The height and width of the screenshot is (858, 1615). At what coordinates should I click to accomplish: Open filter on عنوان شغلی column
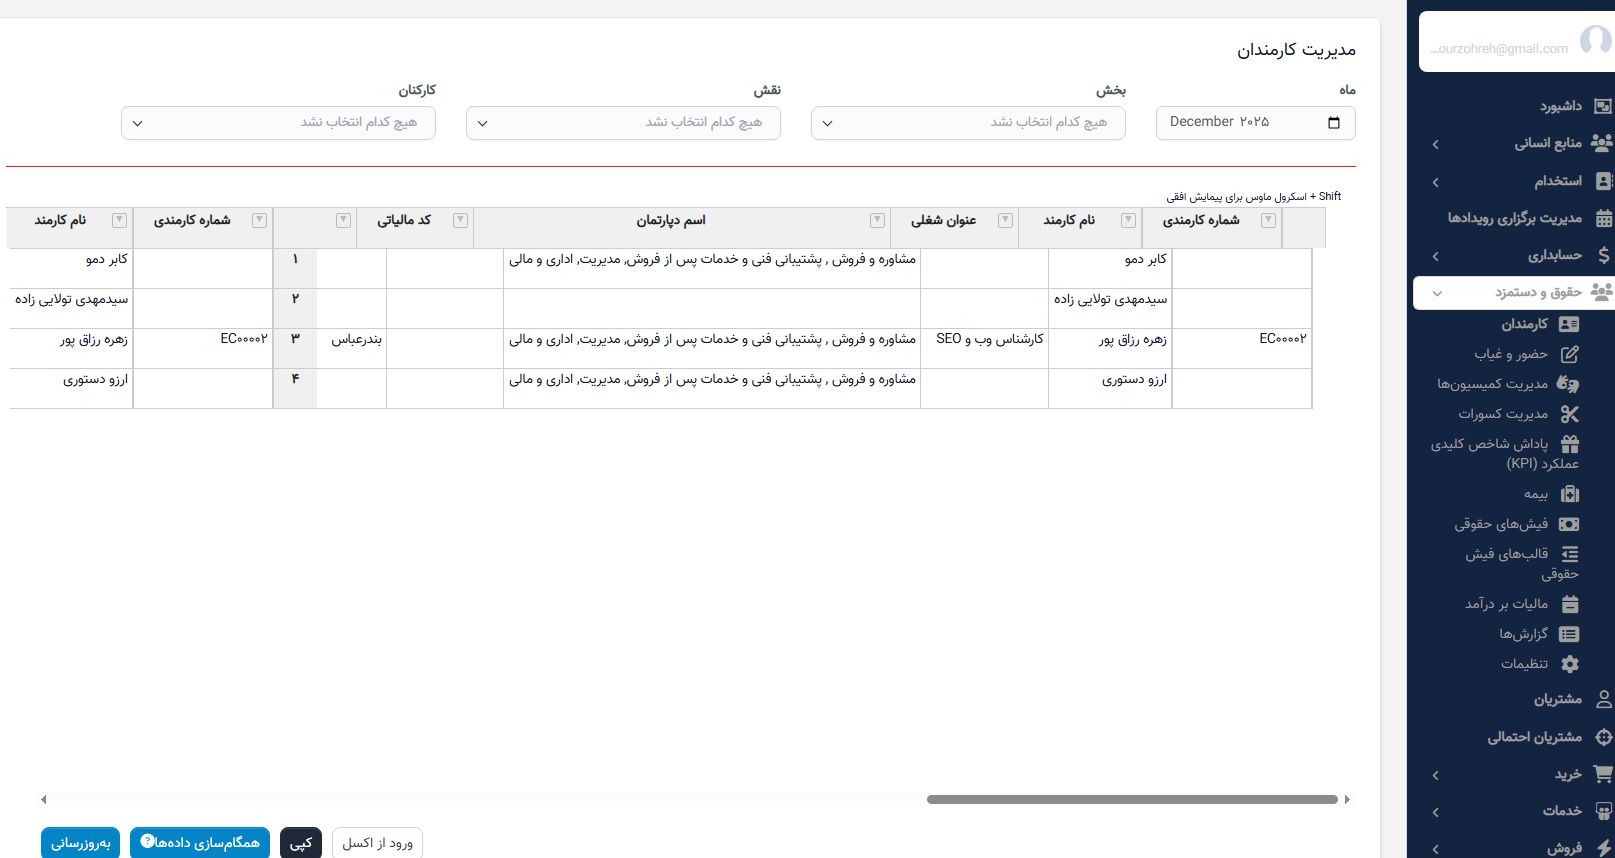[1005, 220]
